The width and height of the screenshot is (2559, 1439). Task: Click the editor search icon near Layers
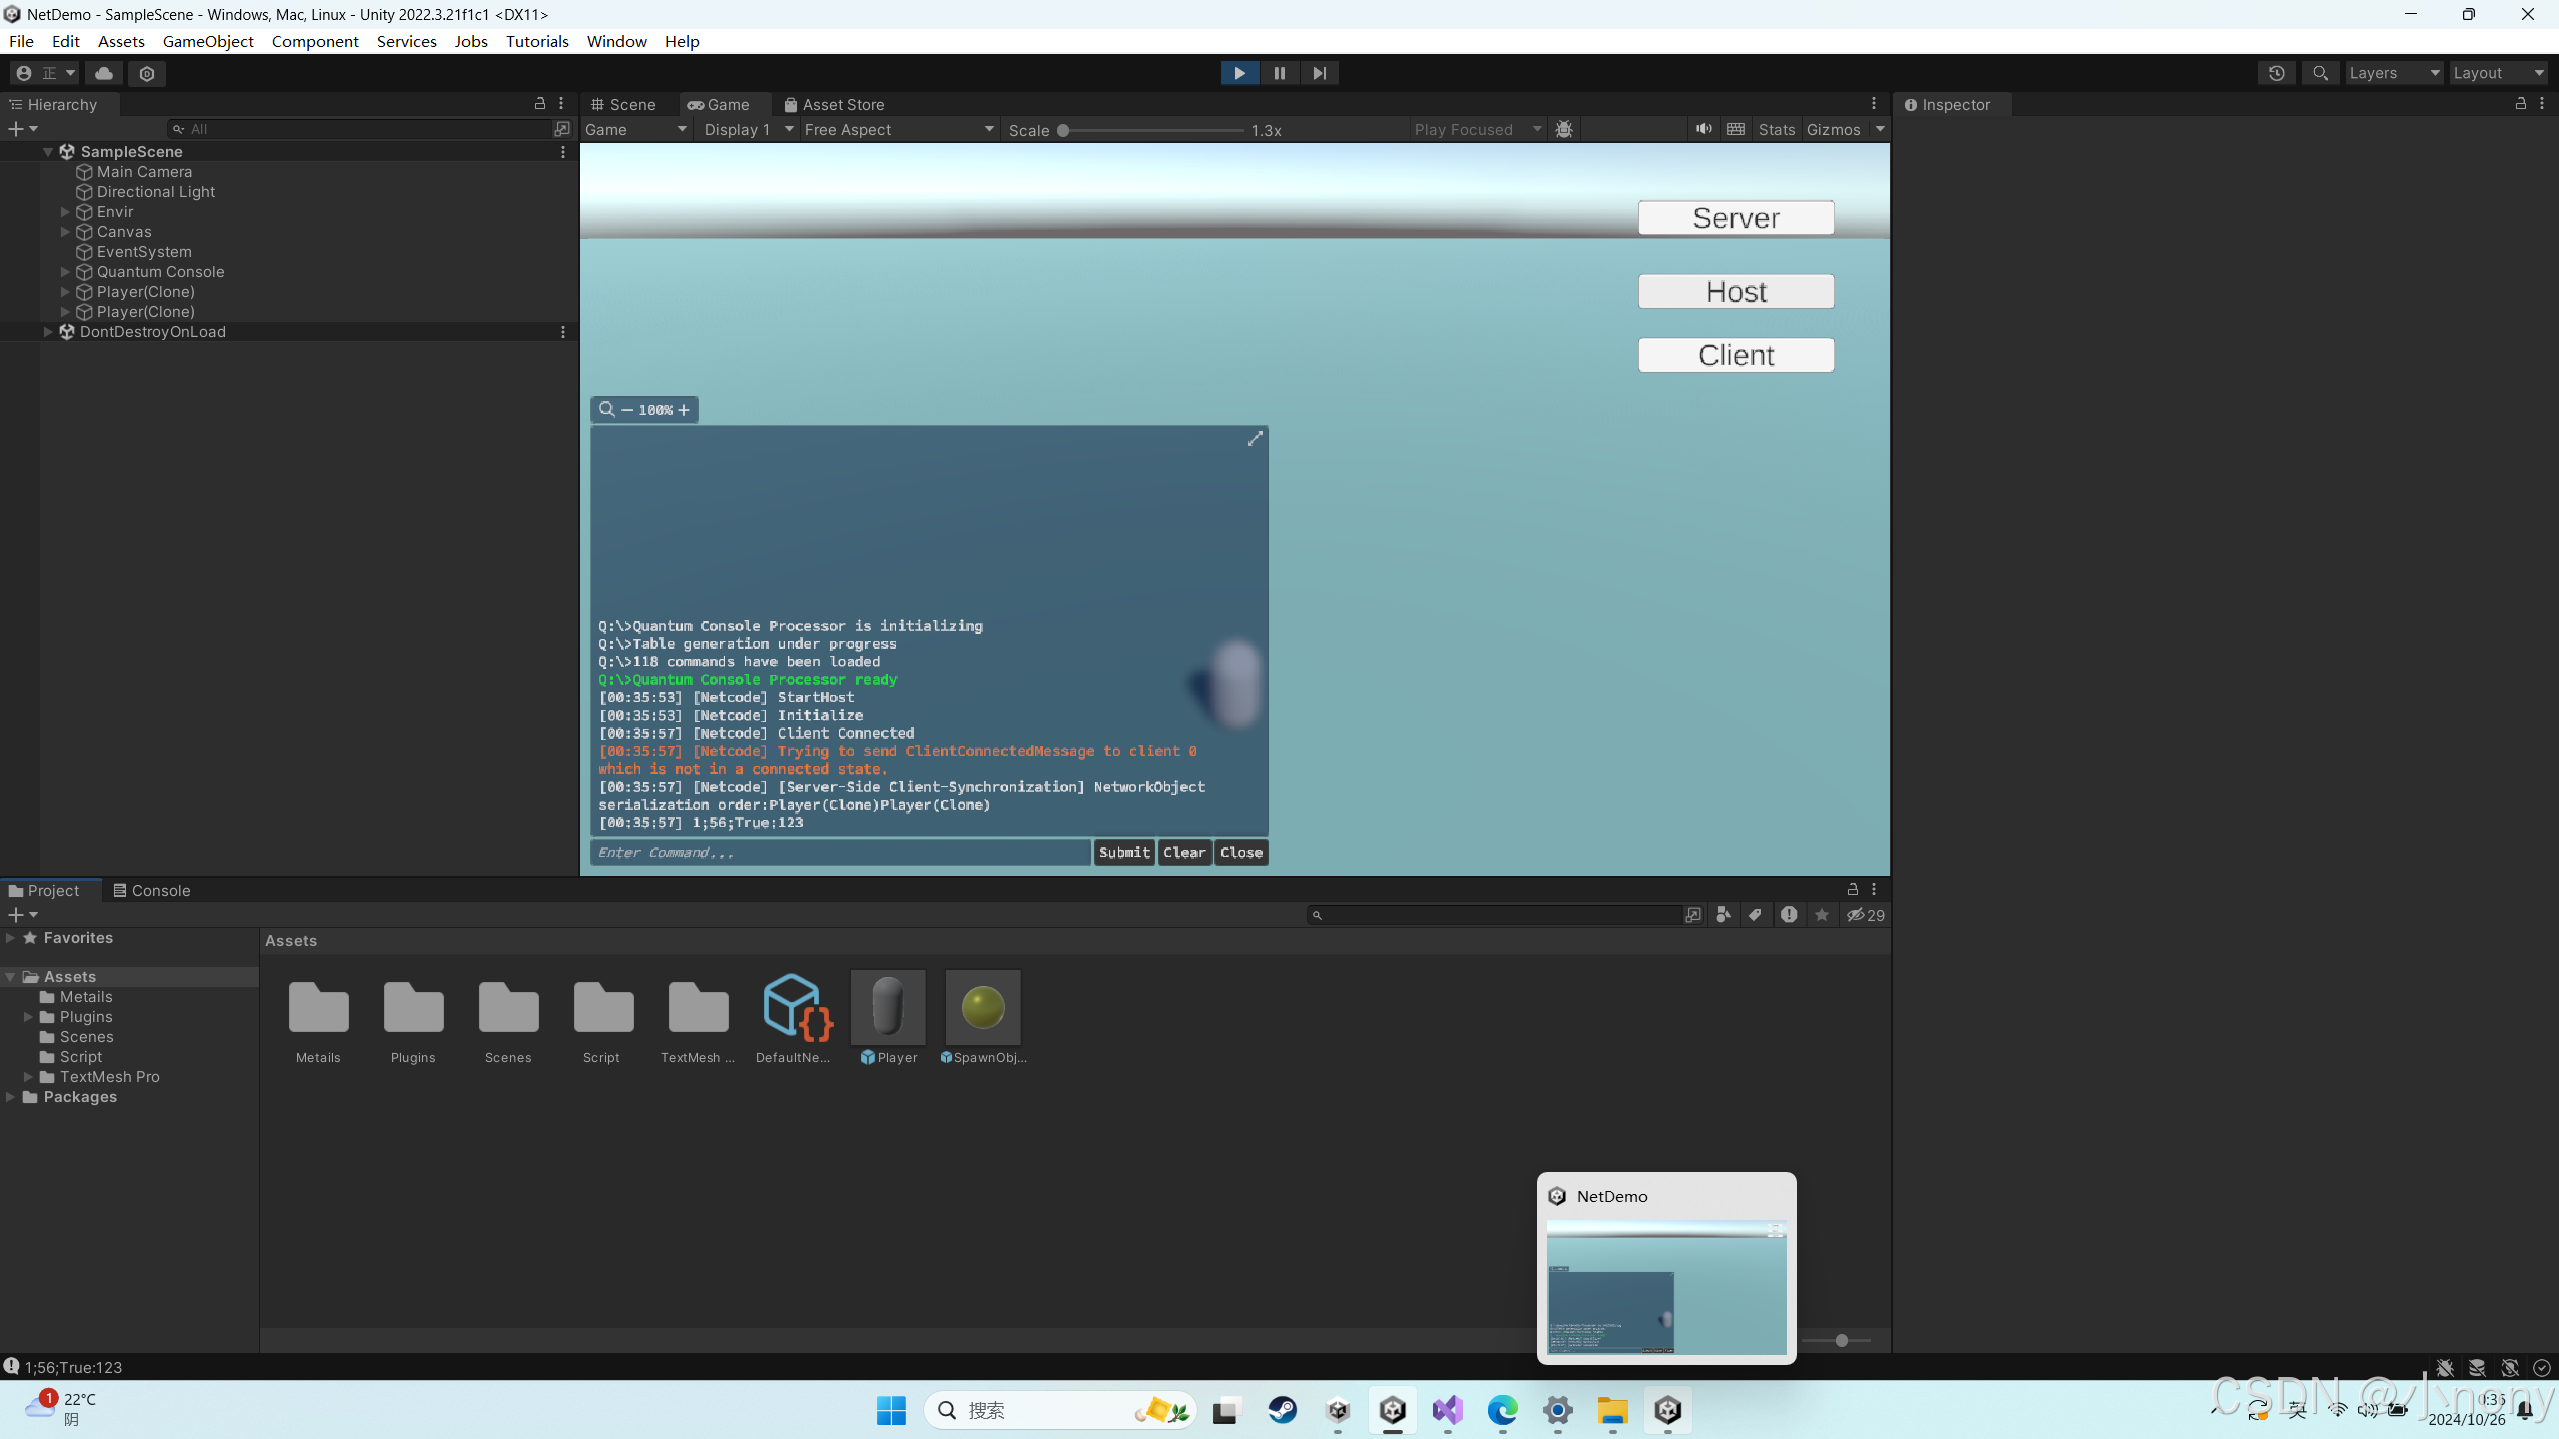click(2320, 73)
